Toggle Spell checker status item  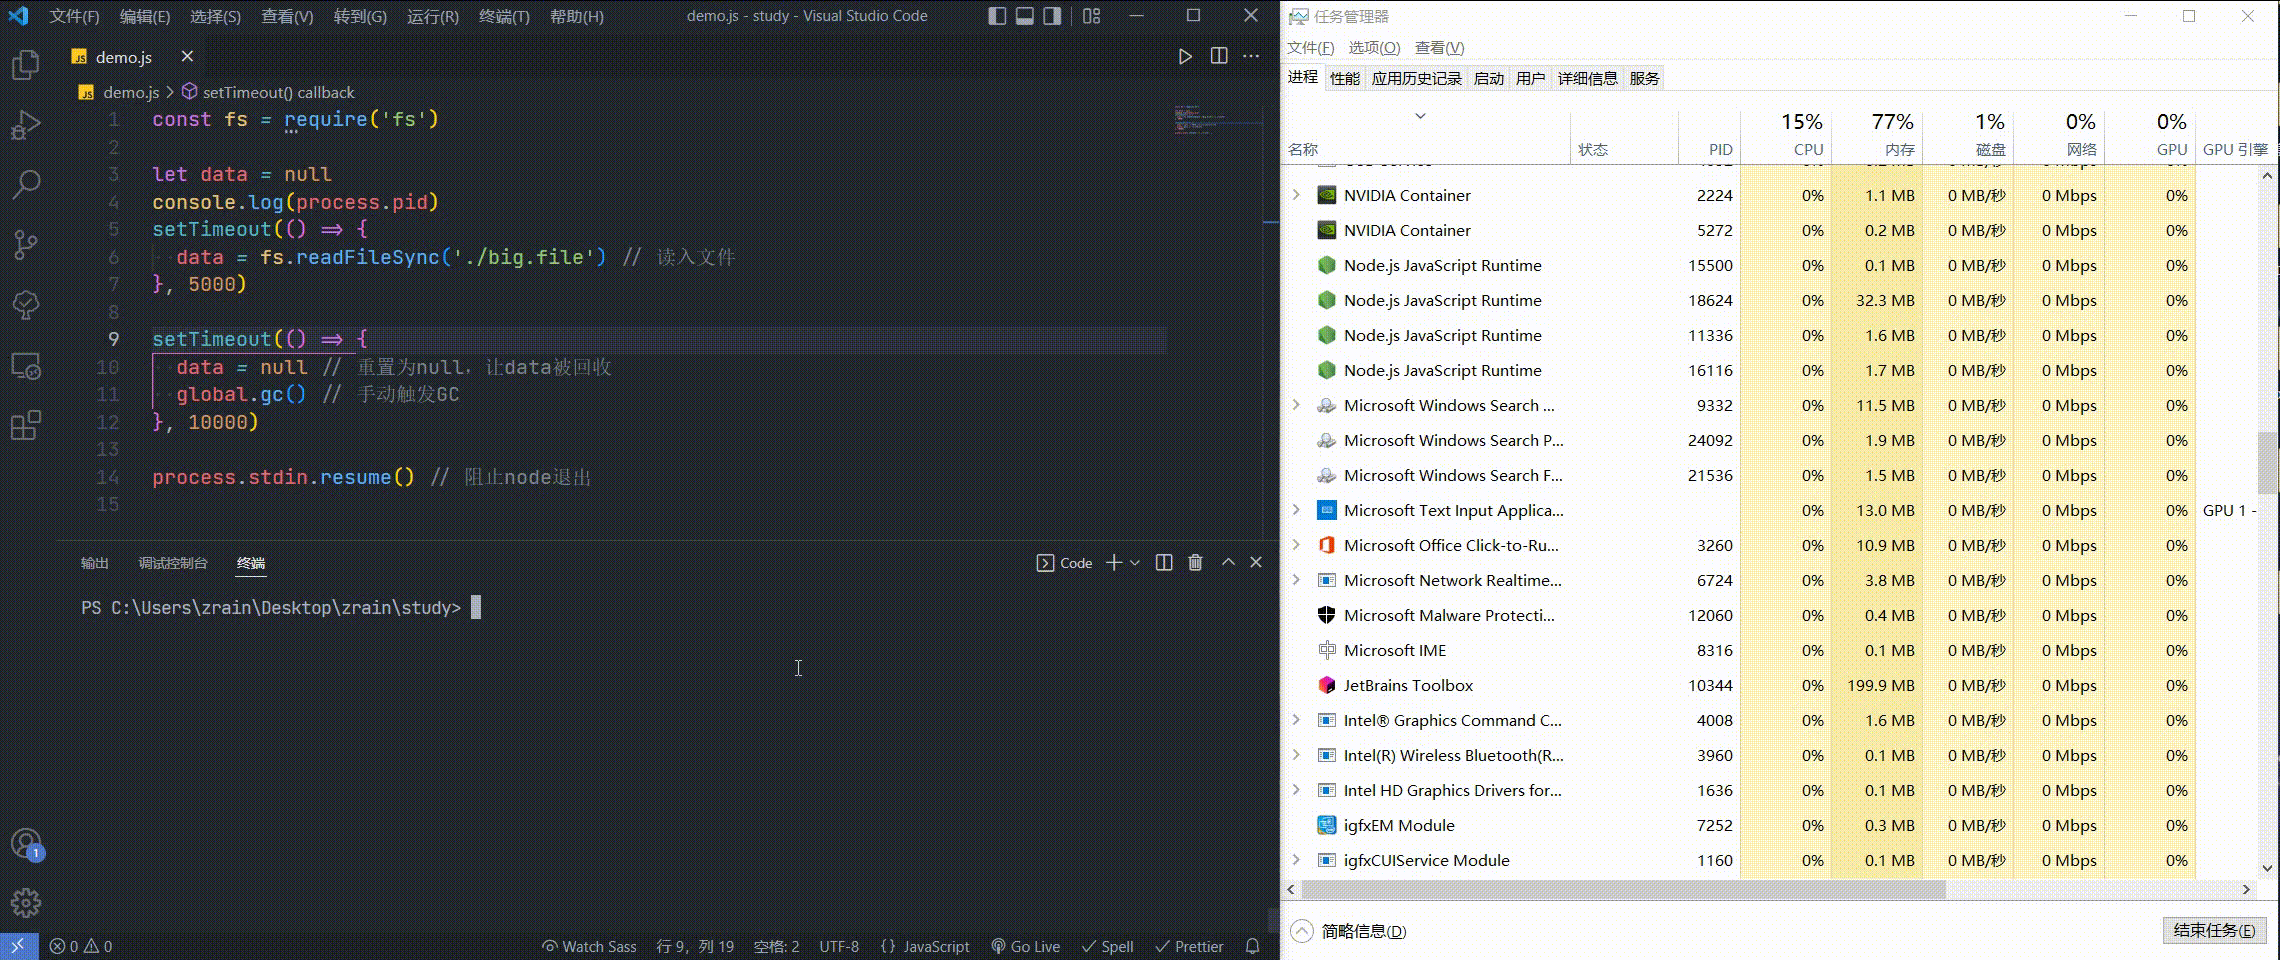tap(1107, 946)
